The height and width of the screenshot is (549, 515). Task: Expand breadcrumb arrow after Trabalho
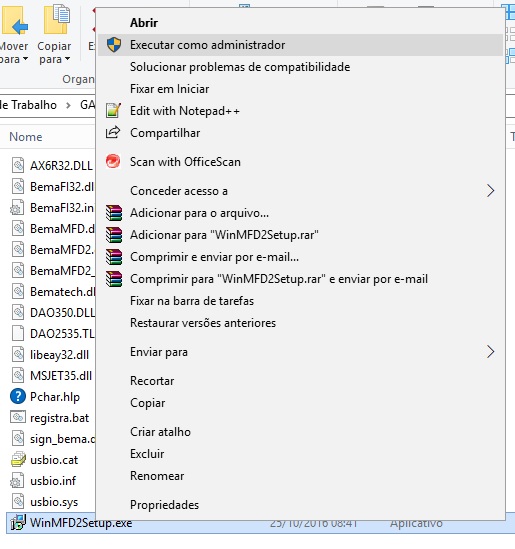68,105
